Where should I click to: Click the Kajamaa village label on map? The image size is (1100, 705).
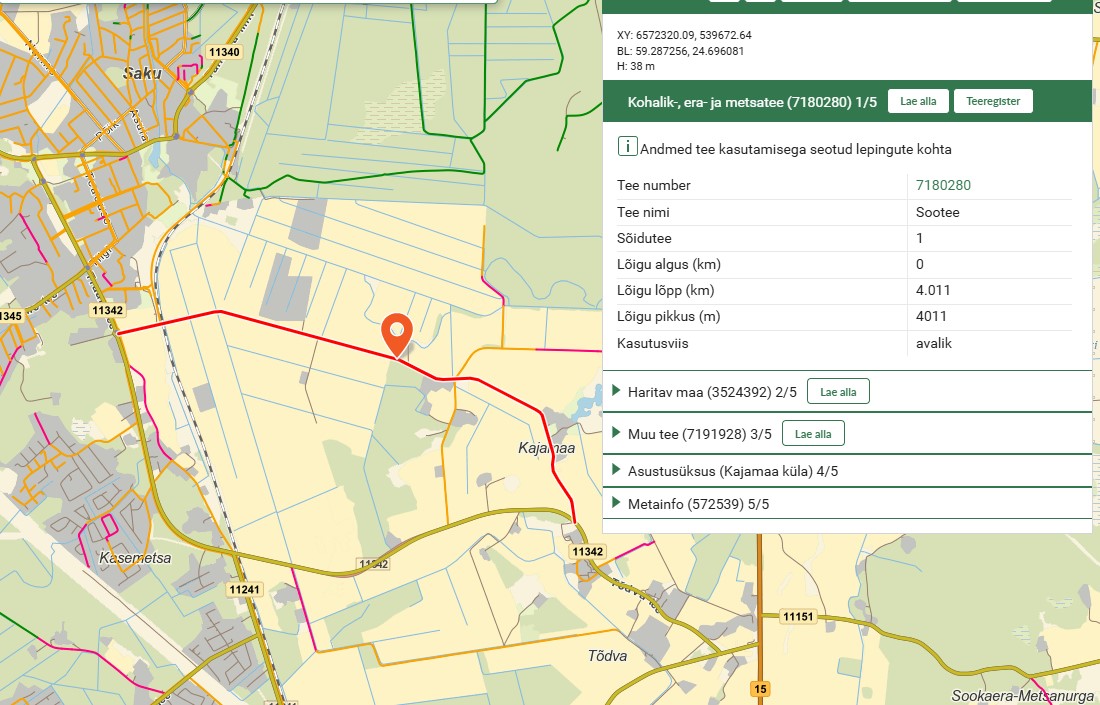click(x=547, y=448)
